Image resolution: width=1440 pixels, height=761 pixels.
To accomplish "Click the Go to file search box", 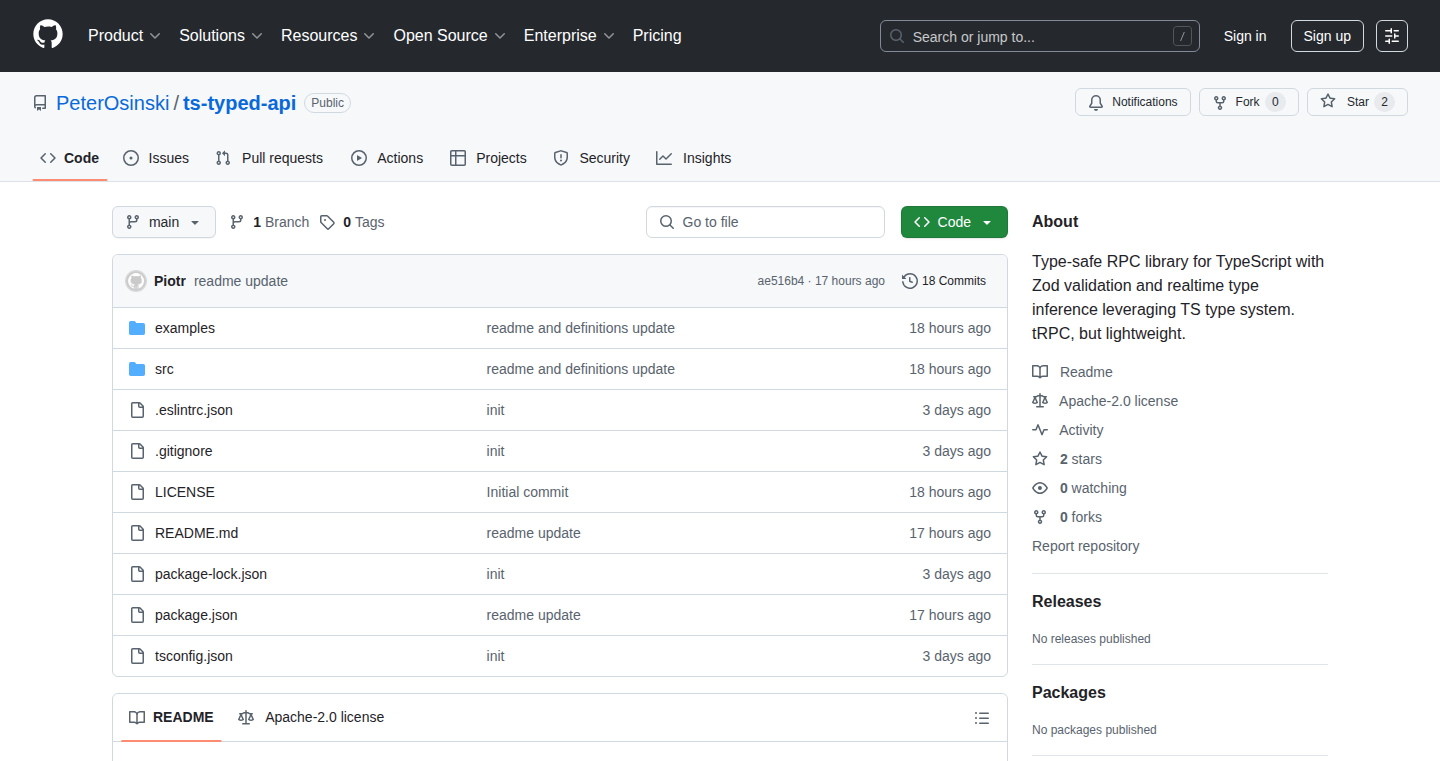I will 765,222.
